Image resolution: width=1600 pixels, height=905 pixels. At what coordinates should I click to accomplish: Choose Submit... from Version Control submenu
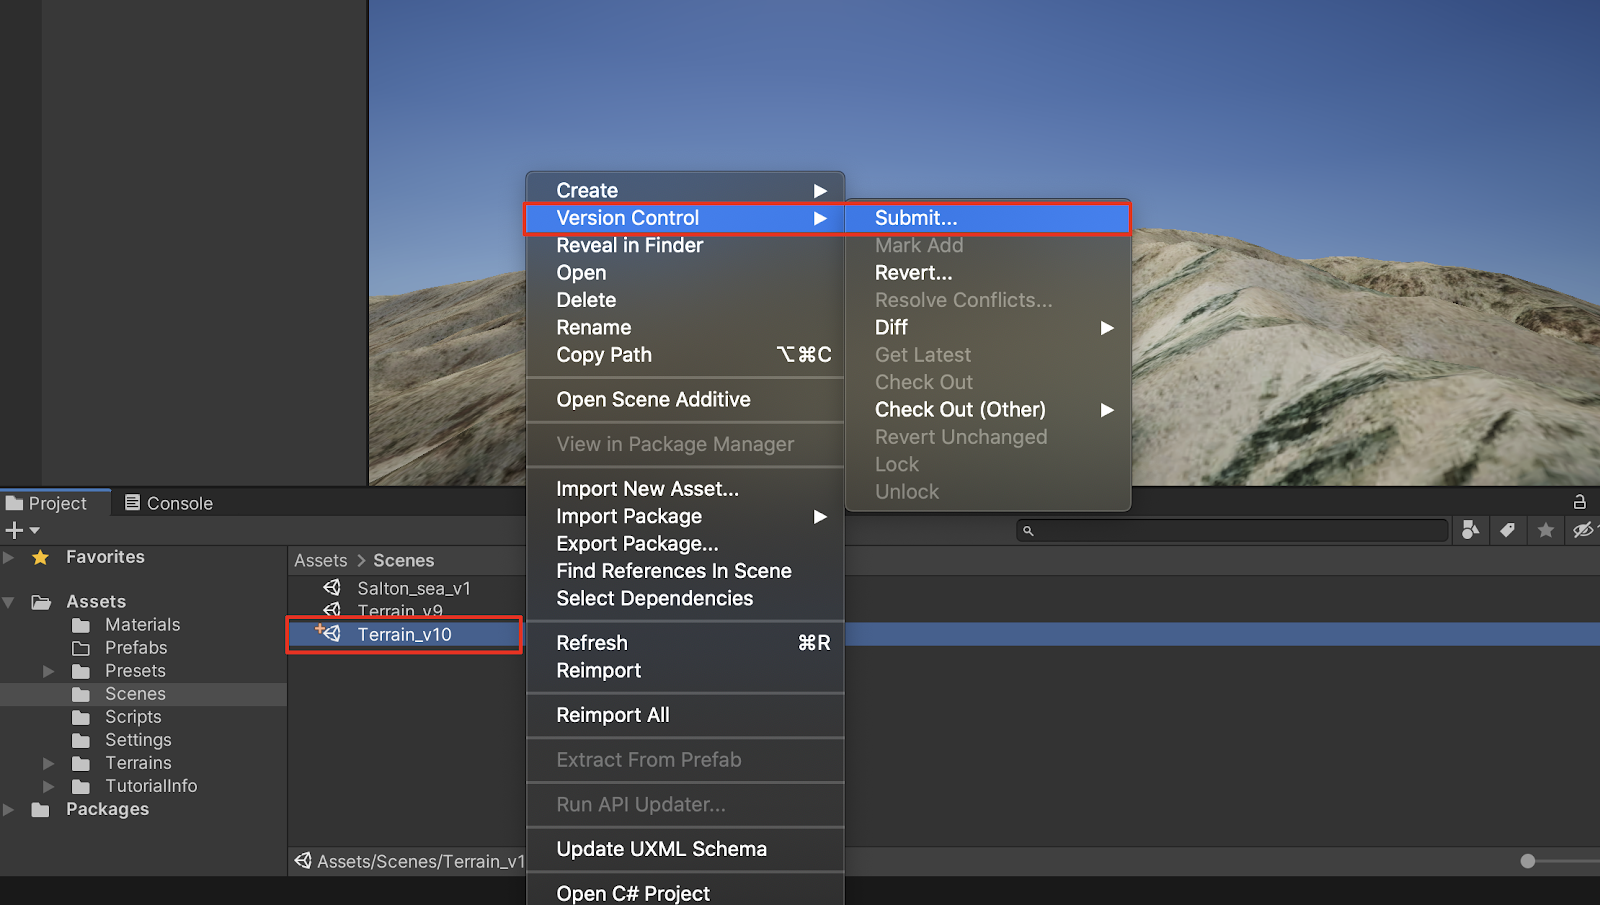(915, 218)
